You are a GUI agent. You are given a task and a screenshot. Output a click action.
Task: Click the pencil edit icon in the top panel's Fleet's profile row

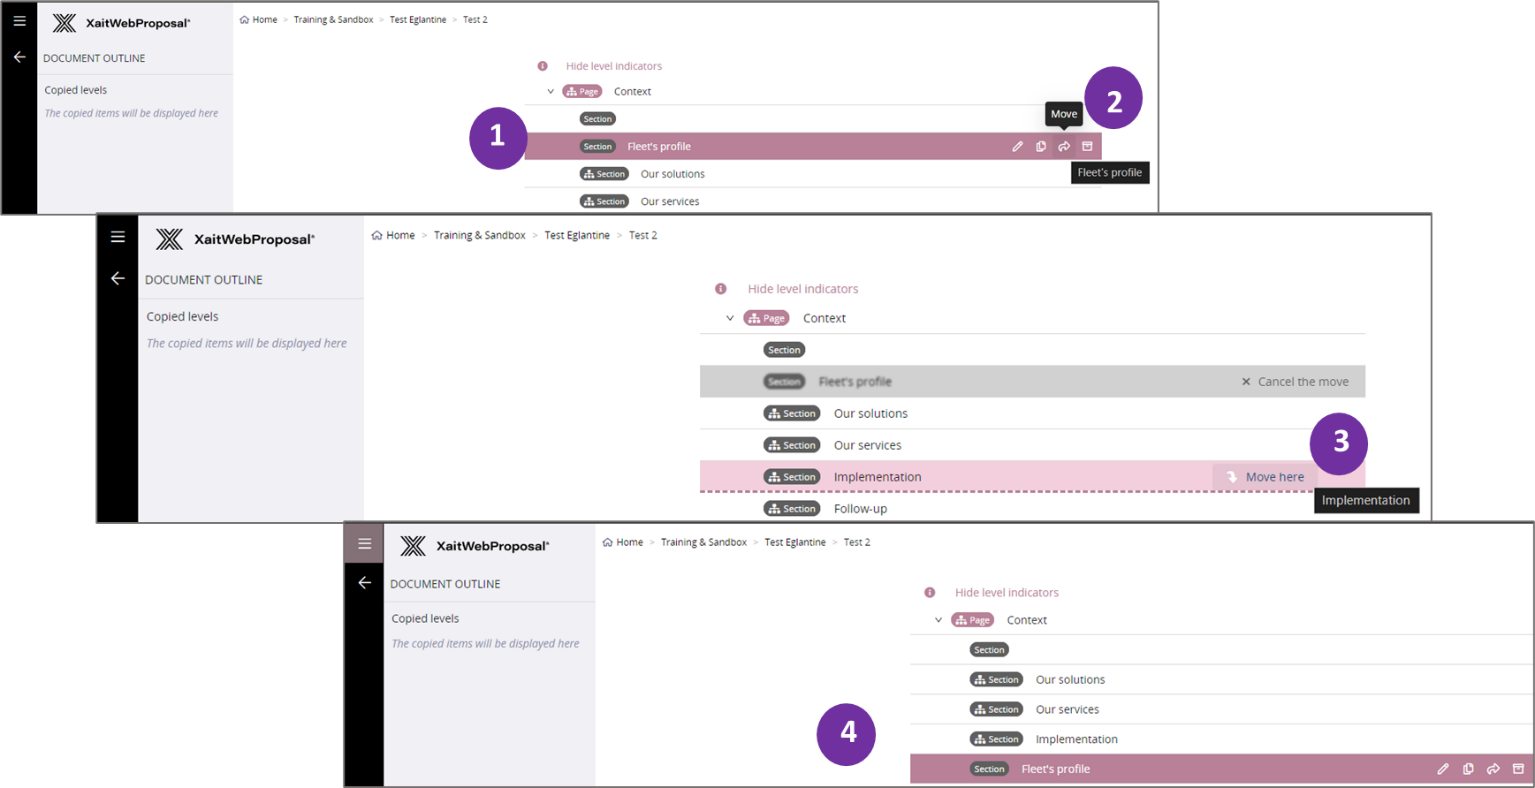pos(1017,146)
